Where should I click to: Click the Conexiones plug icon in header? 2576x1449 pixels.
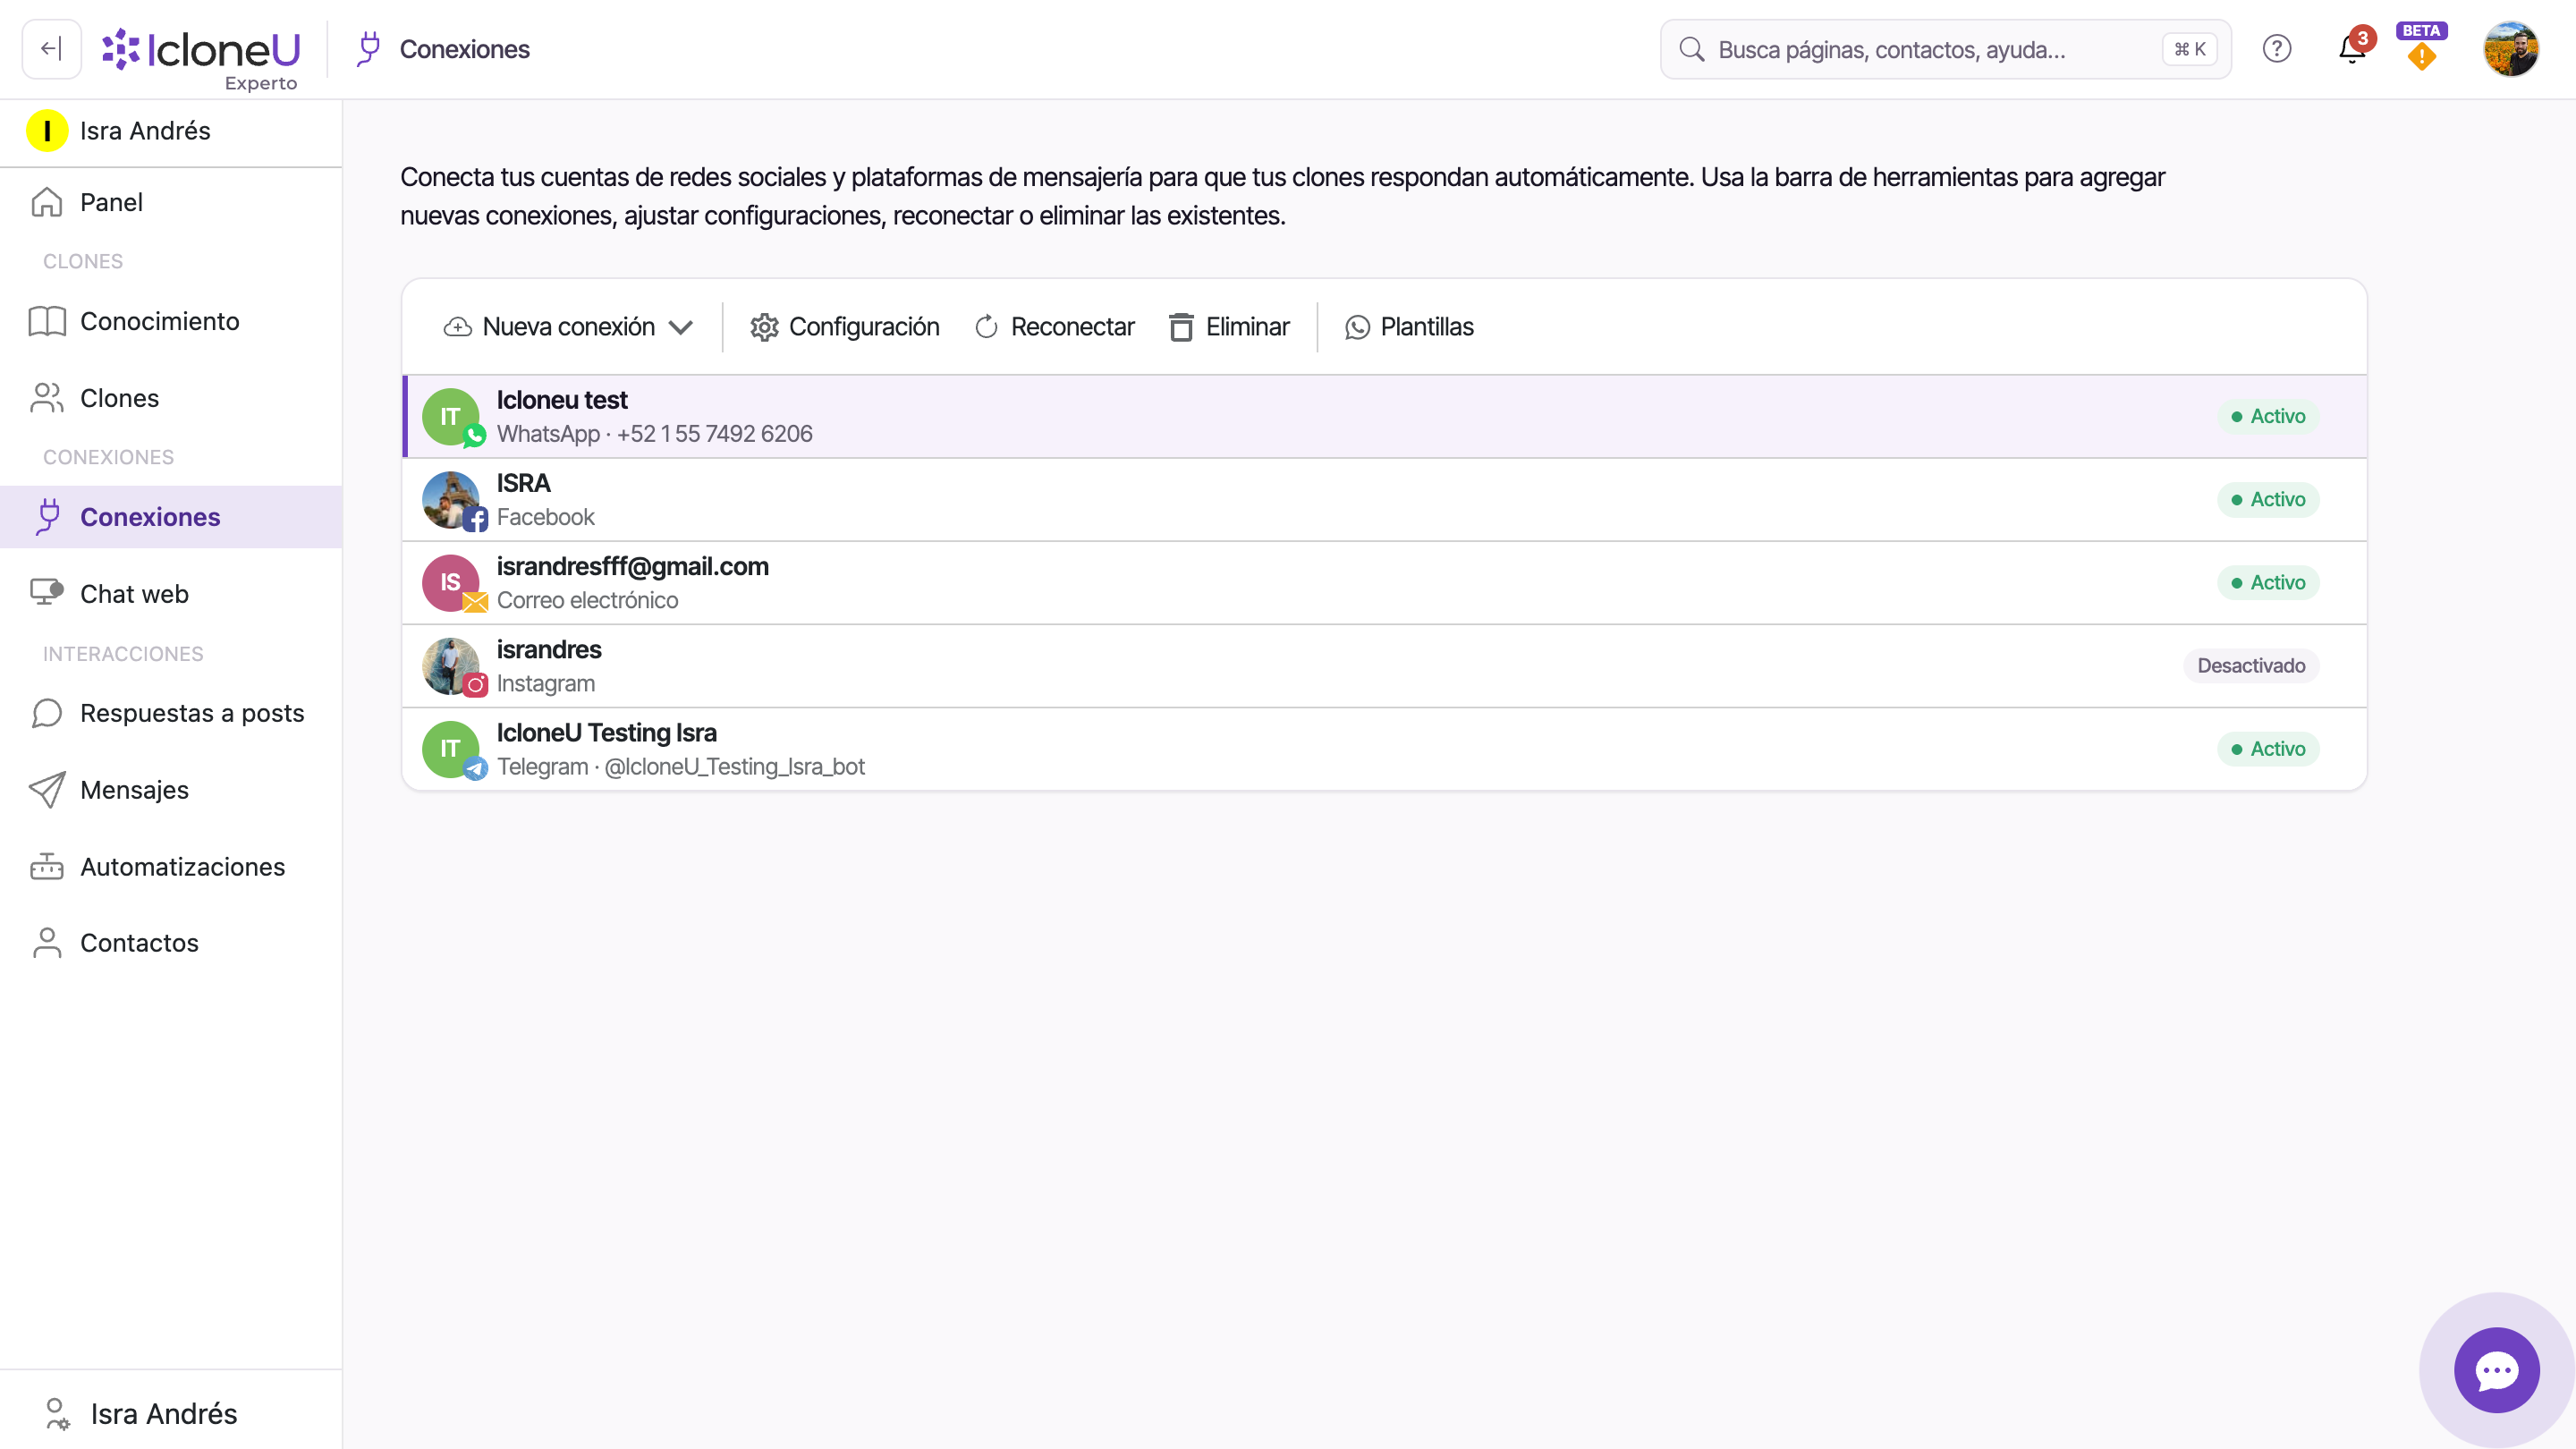click(x=369, y=49)
